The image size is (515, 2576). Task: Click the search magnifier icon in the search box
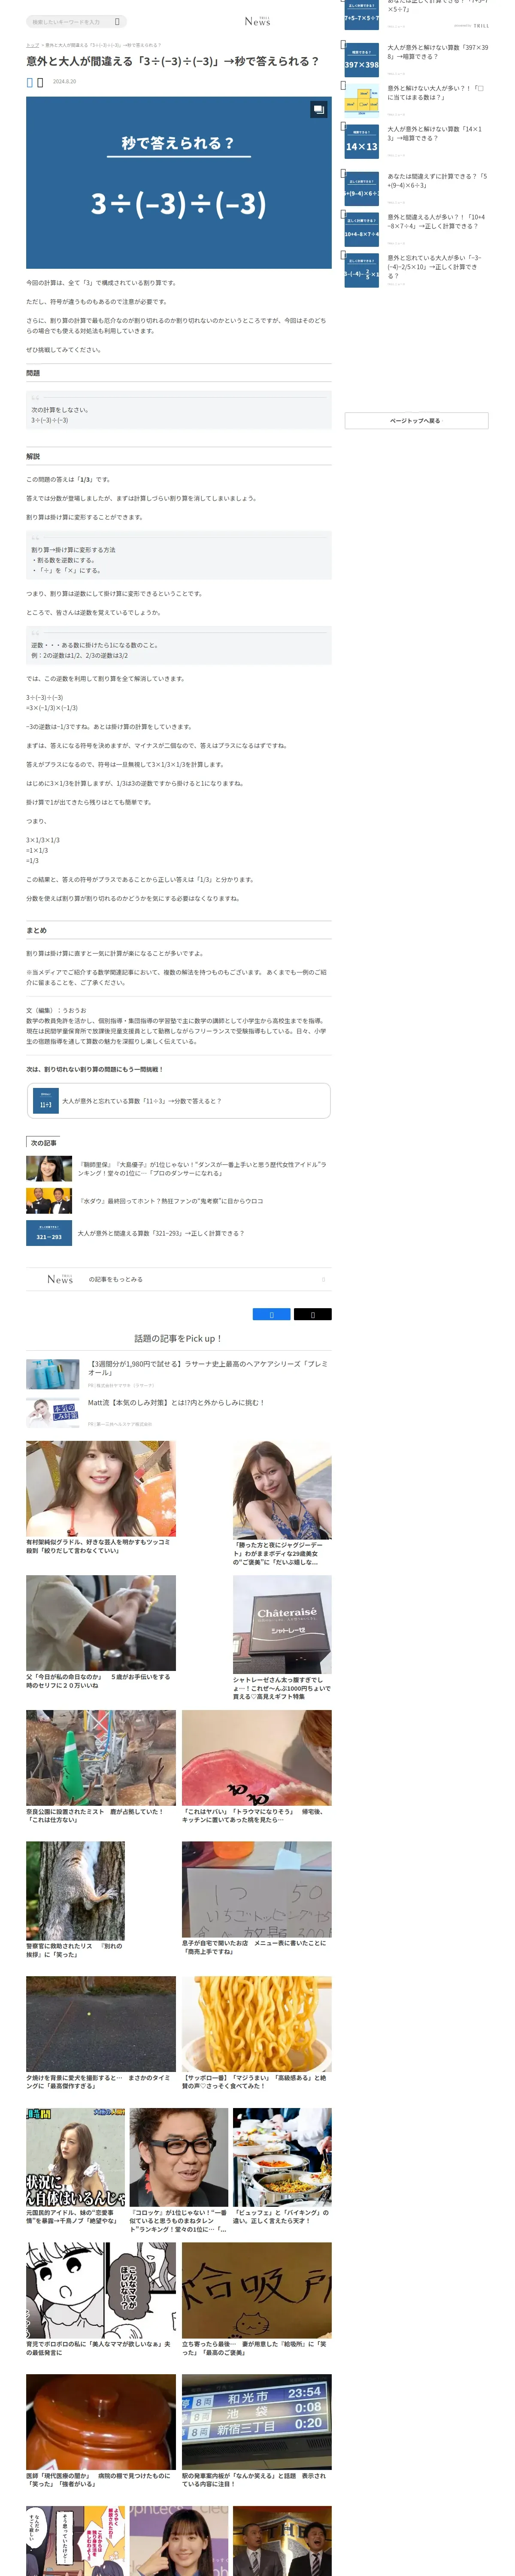(x=117, y=21)
